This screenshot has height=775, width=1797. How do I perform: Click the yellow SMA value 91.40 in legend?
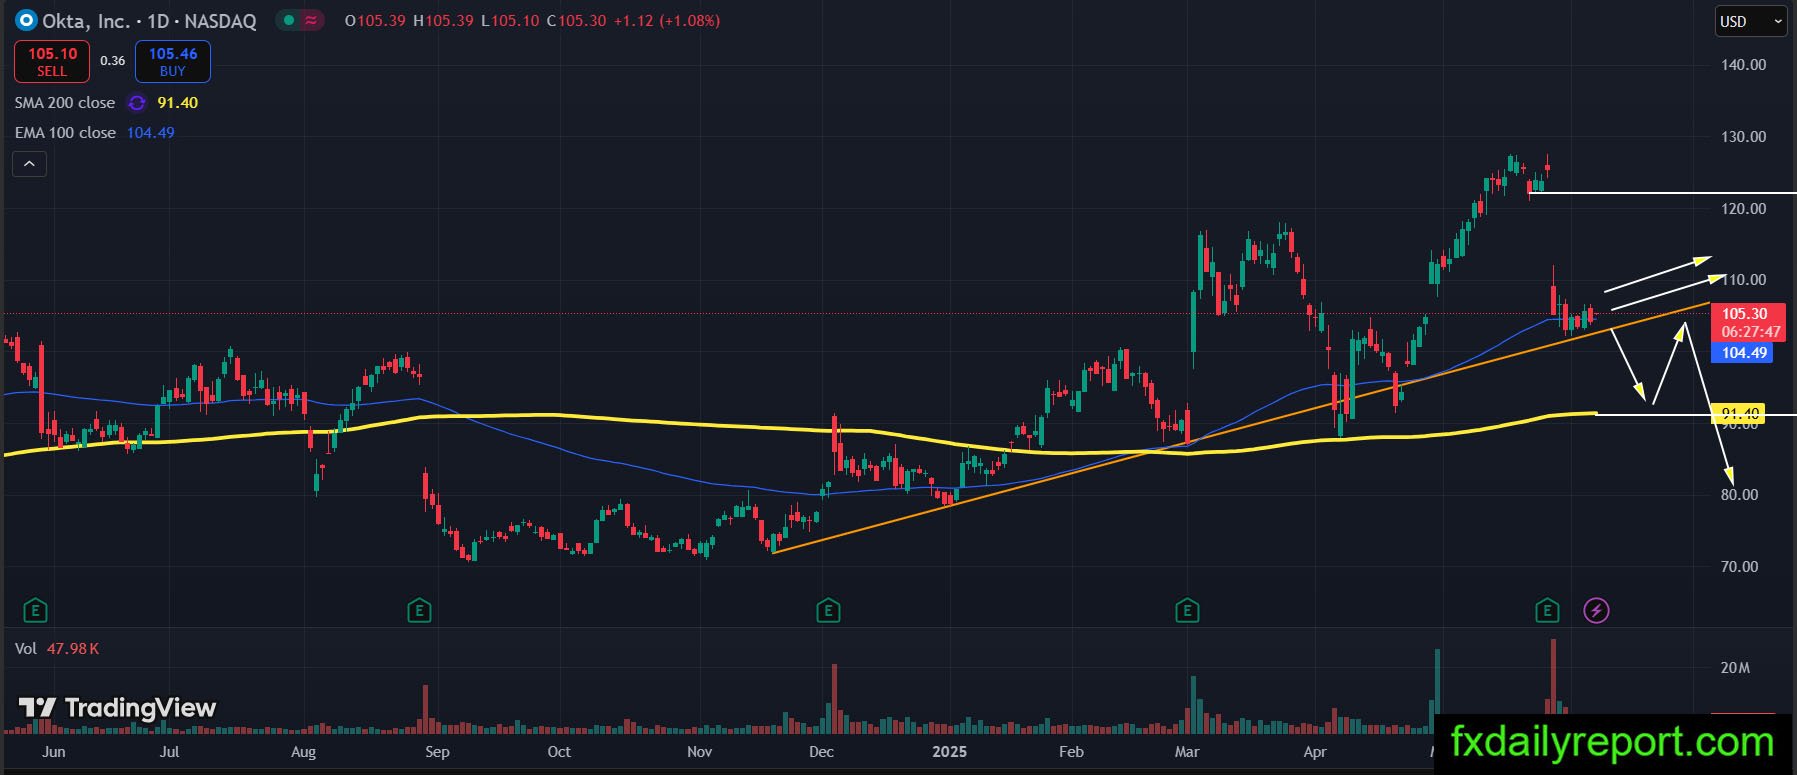(x=178, y=103)
